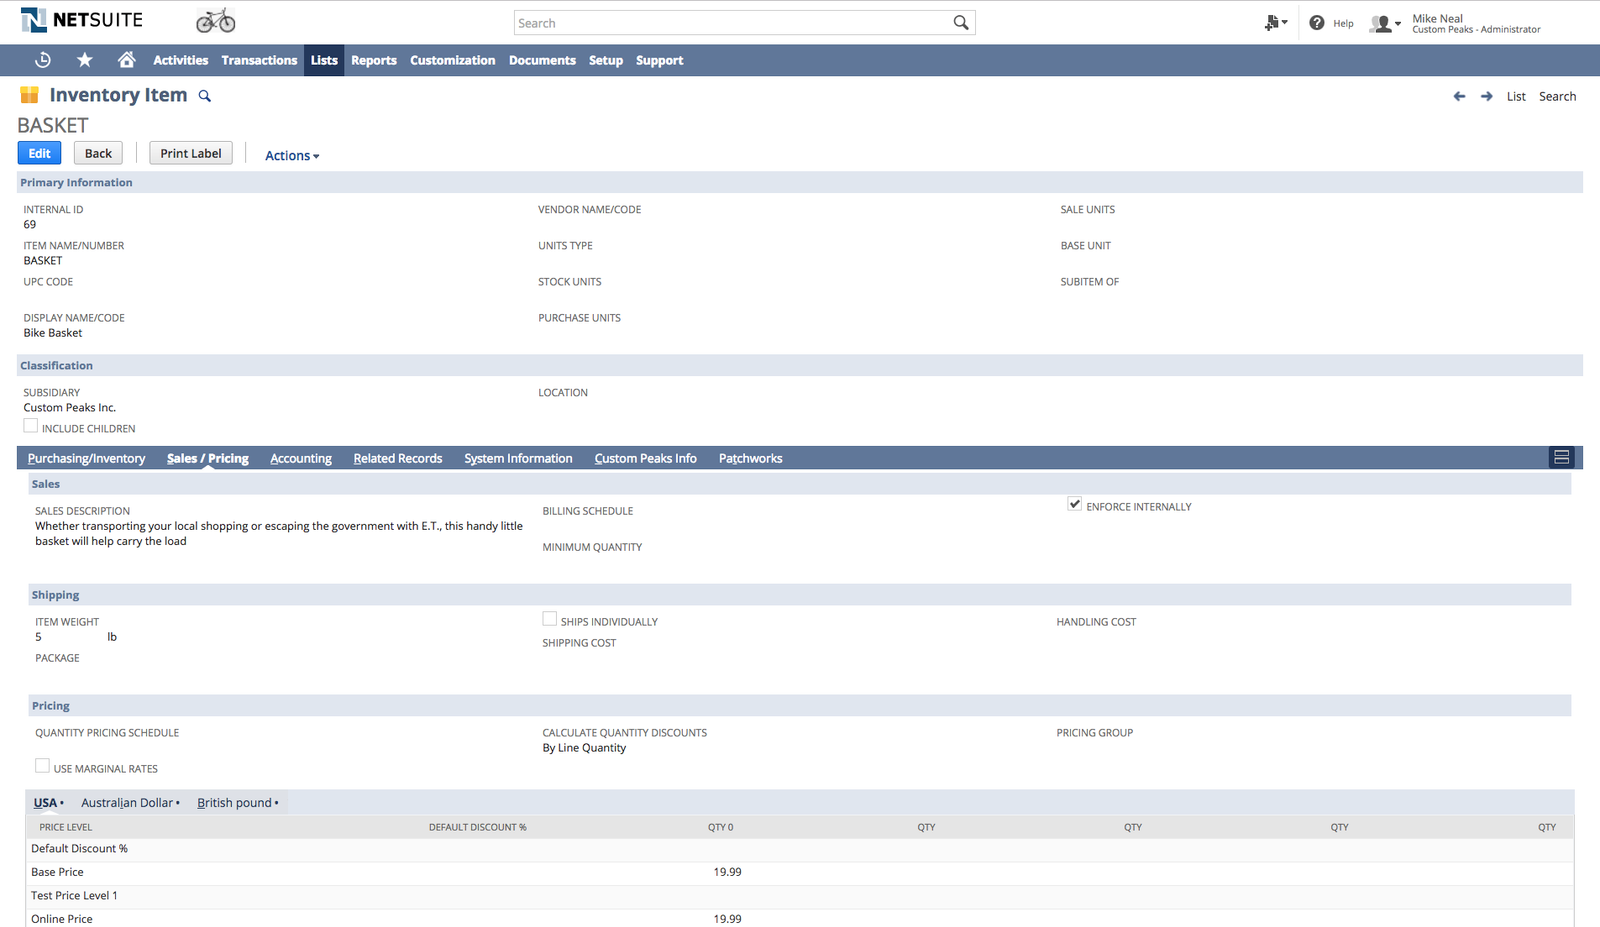Switch to the Purchasing/Inventory tab
The height and width of the screenshot is (927, 1600).
[86, 458]
